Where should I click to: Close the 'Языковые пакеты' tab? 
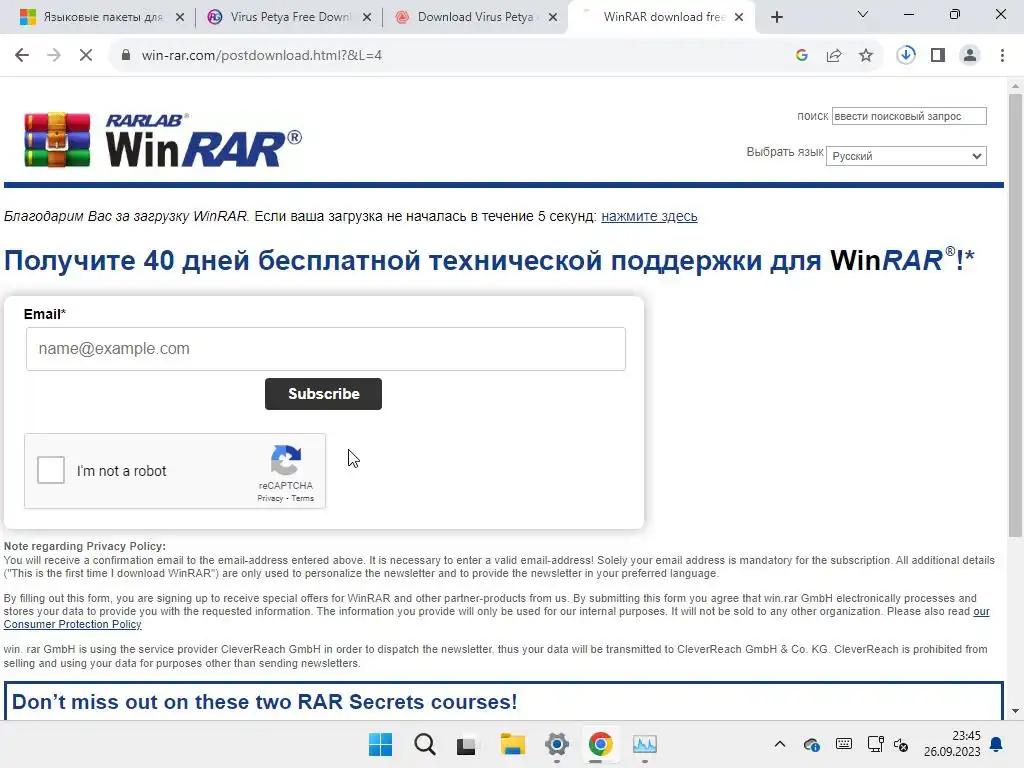(x=180, y=18)
